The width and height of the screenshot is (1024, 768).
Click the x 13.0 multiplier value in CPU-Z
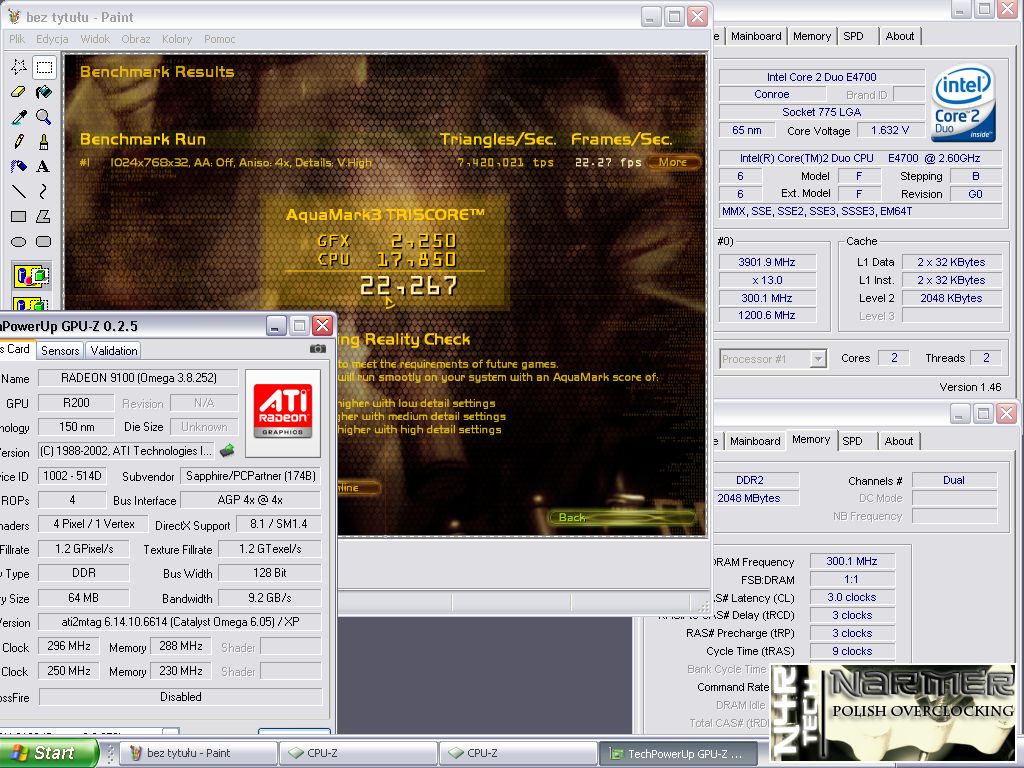click(x=767, y=280)
